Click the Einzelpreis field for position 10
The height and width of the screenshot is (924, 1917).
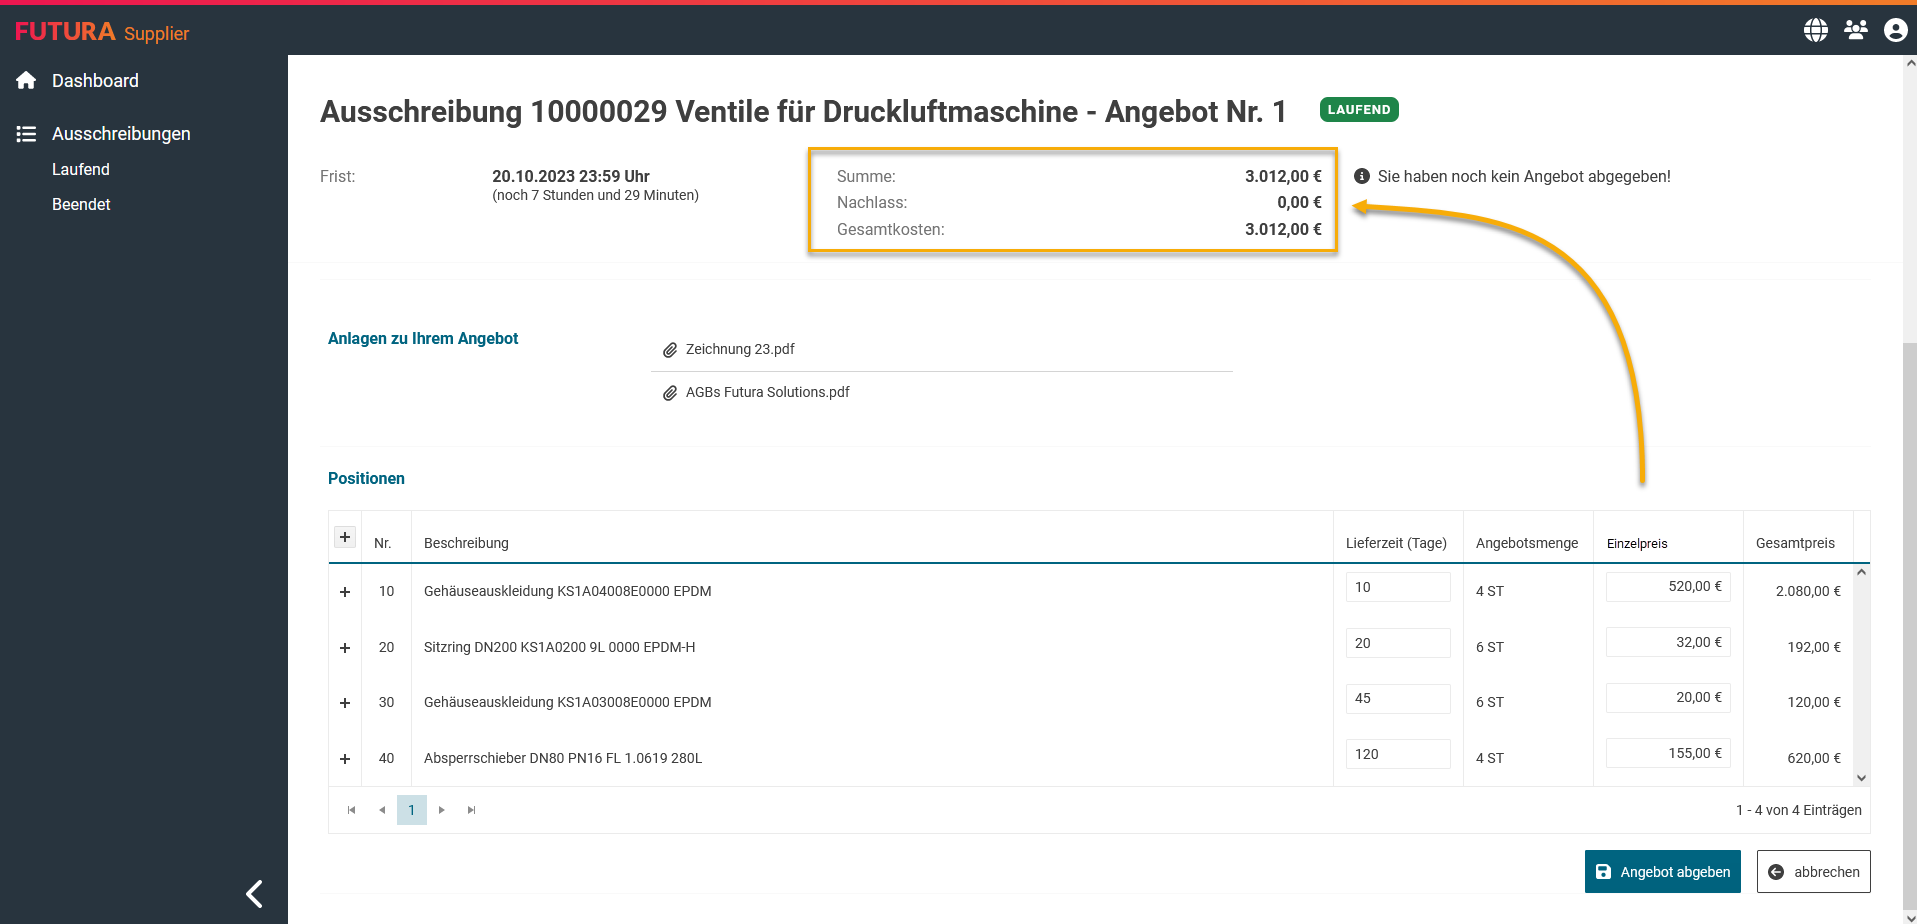[x=1667, y=587]
